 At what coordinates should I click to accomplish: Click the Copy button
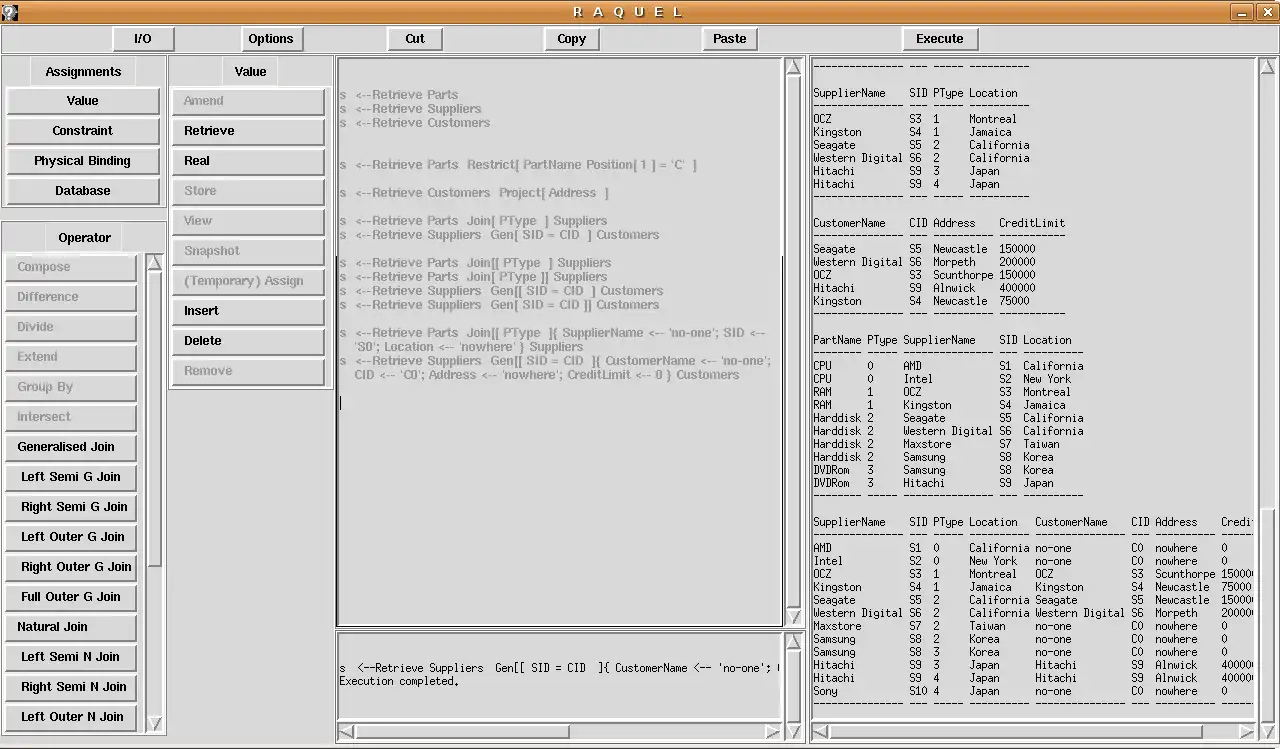[572, 39]
